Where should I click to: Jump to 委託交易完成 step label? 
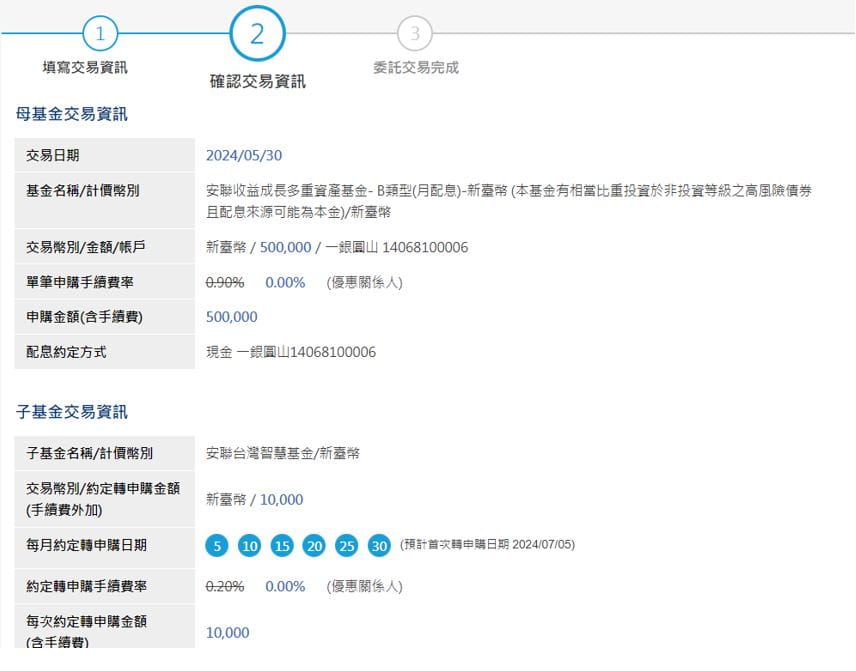(415, 68)
